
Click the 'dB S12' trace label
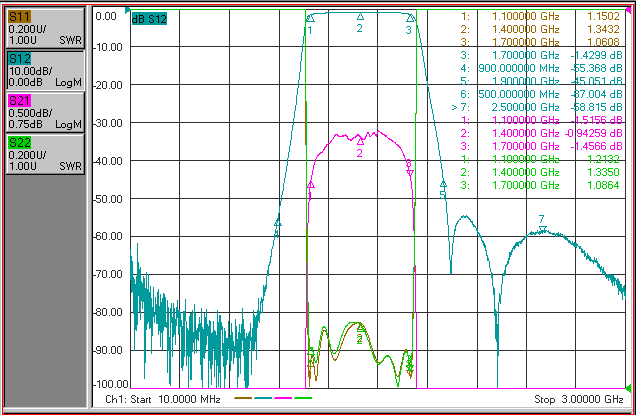coord(149,19)
